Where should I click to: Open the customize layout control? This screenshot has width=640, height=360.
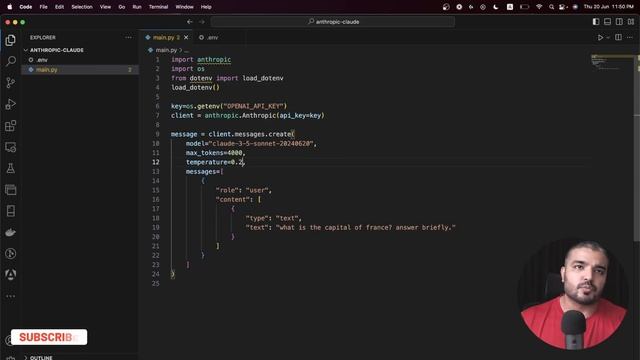(631, 22)
